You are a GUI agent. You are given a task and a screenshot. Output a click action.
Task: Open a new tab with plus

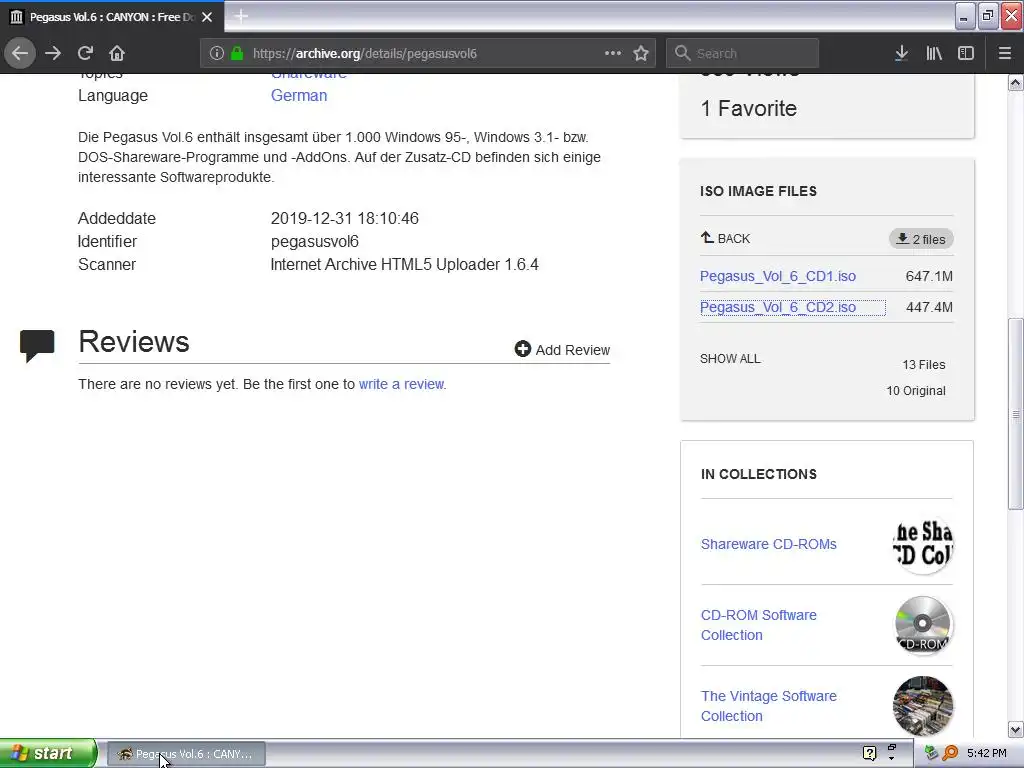click(241, 16)
